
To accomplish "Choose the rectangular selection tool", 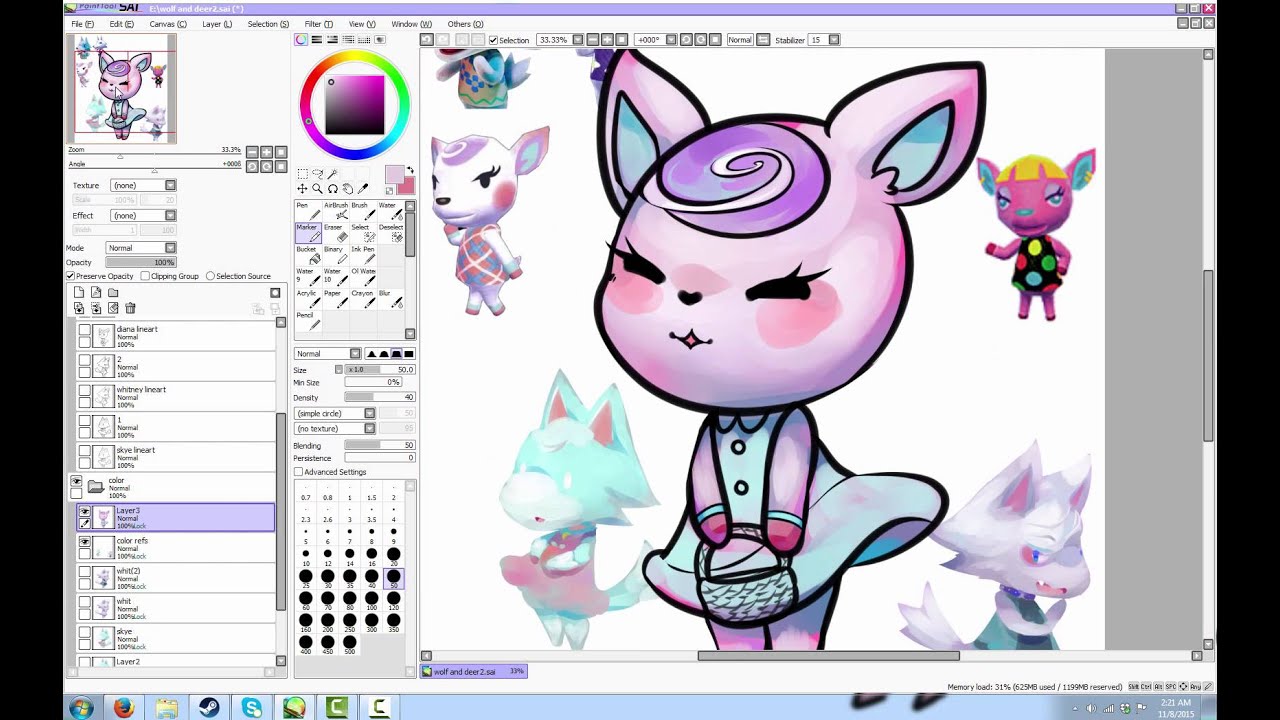I will (x=302, y=174).
